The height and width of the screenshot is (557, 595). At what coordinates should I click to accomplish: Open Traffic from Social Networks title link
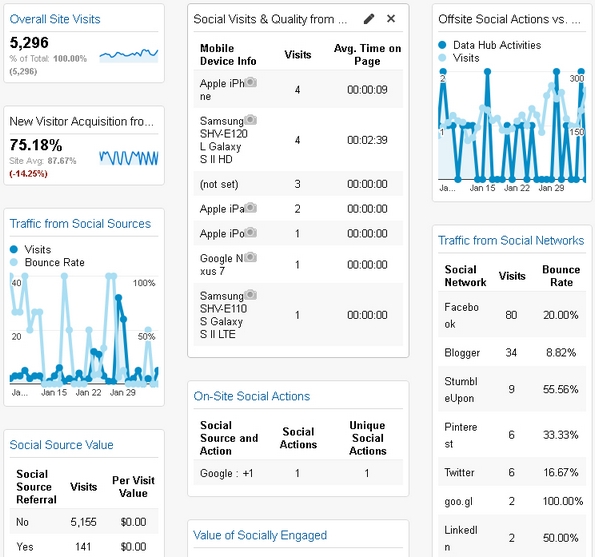point(511,240)
